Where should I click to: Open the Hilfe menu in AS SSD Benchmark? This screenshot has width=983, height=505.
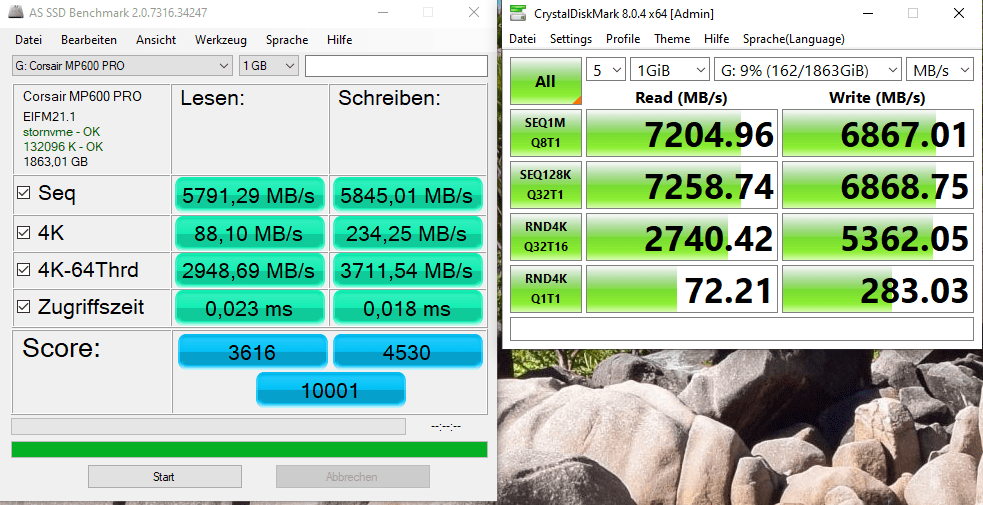coord(339,39)
